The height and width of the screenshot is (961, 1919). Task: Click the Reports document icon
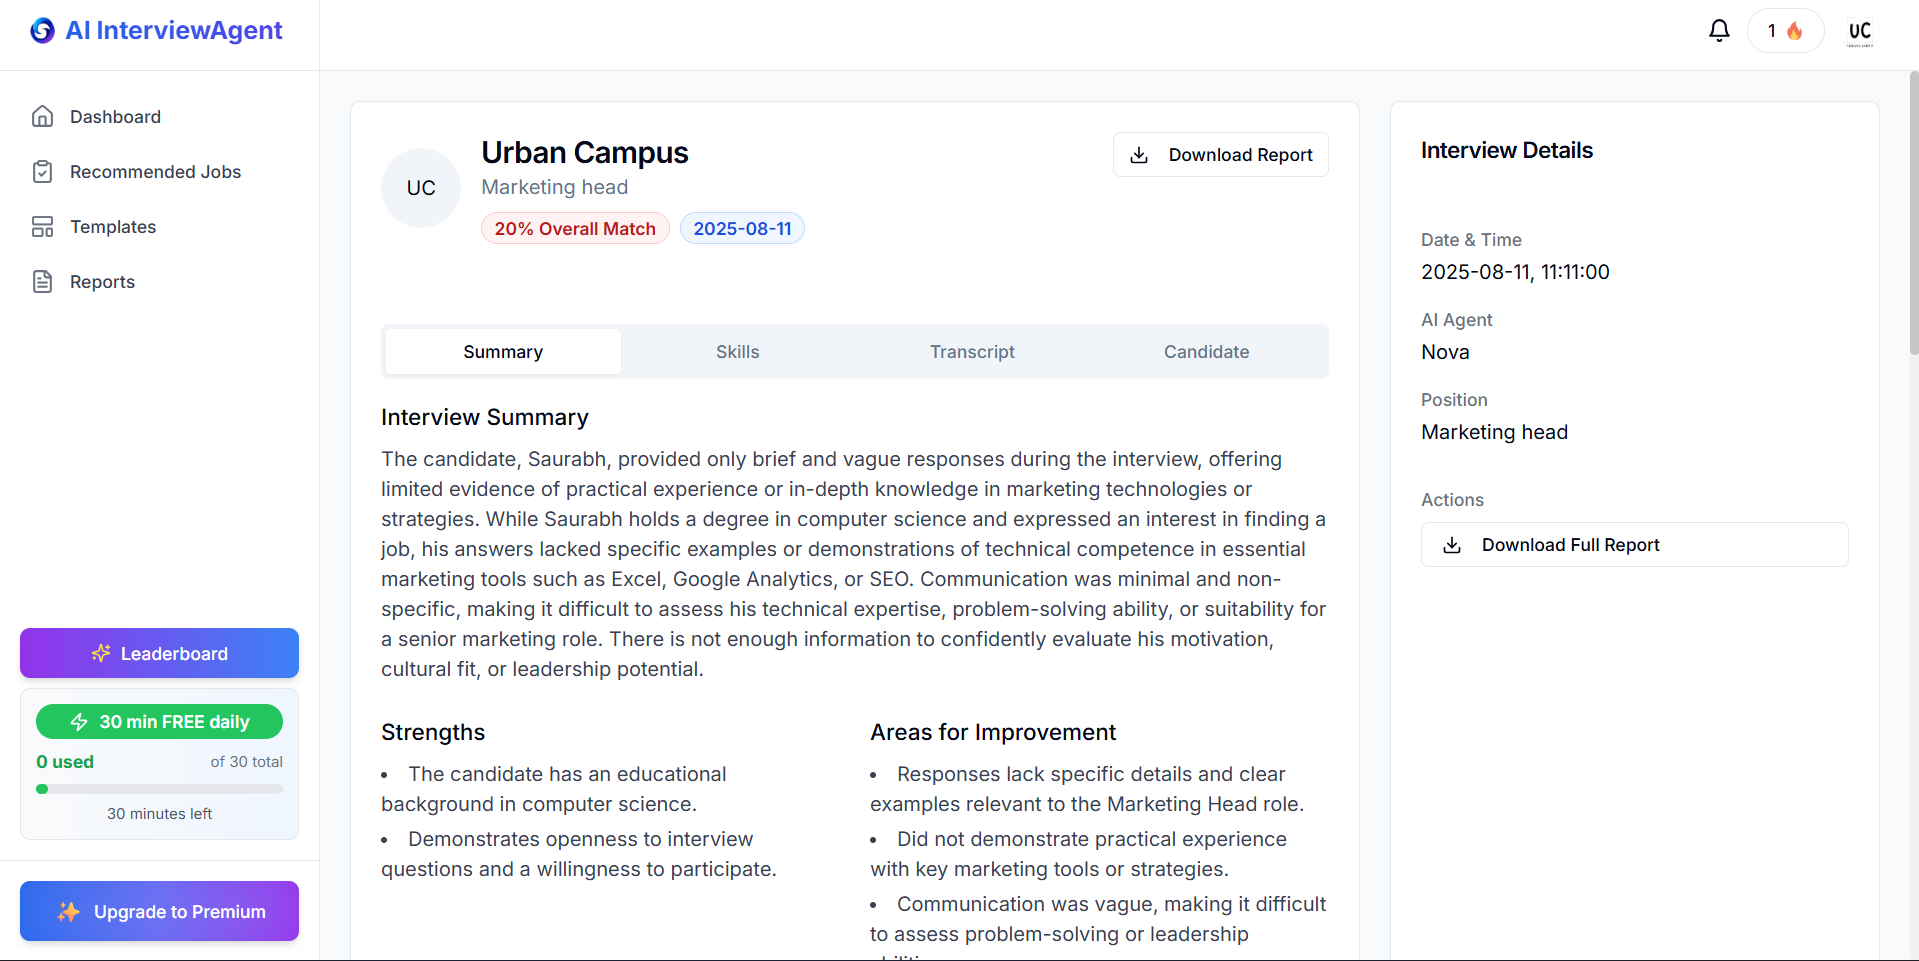tap(42, 282)
